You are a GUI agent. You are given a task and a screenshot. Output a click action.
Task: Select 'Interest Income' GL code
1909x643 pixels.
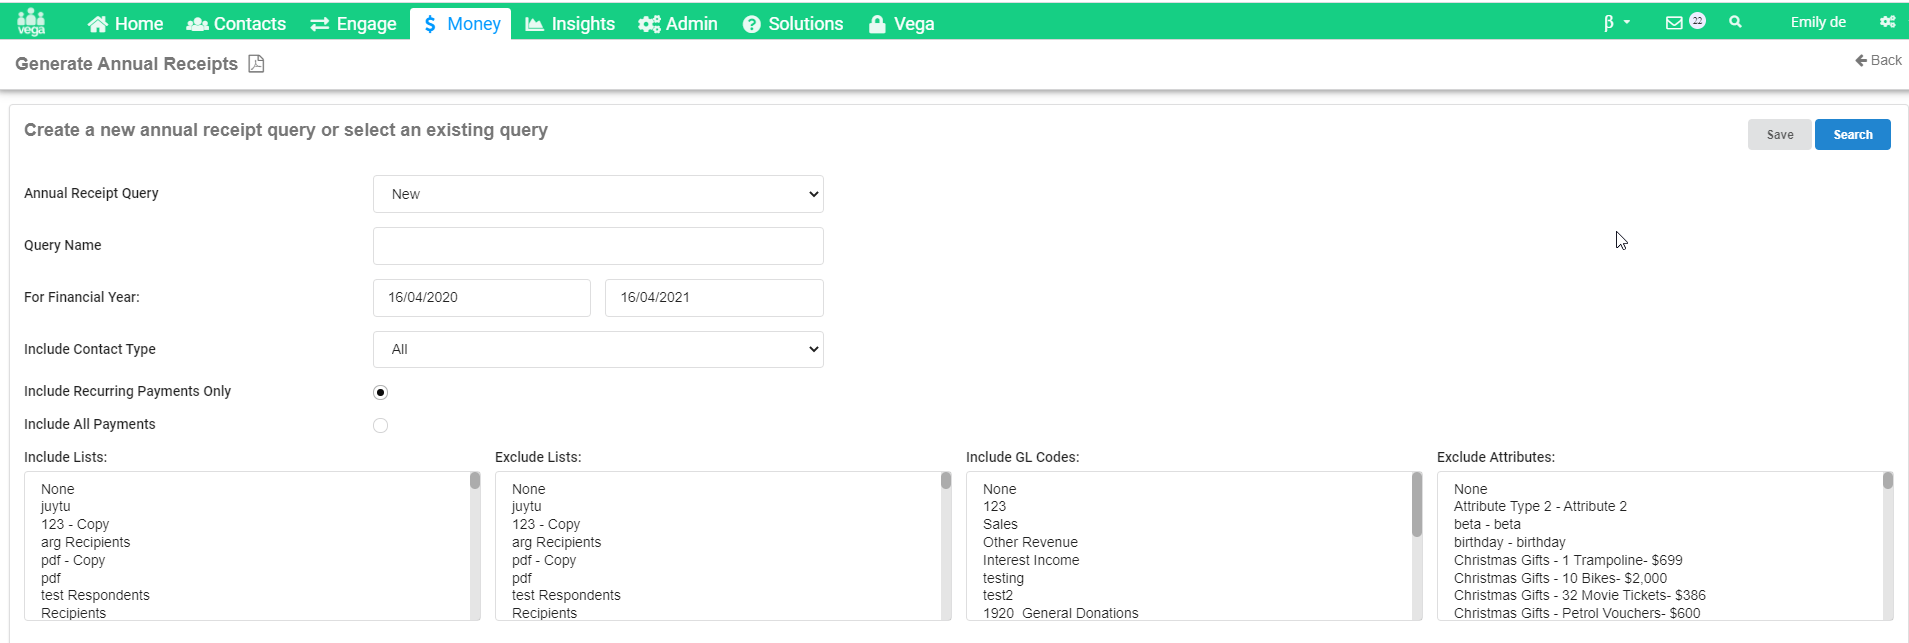(1031, 560)
